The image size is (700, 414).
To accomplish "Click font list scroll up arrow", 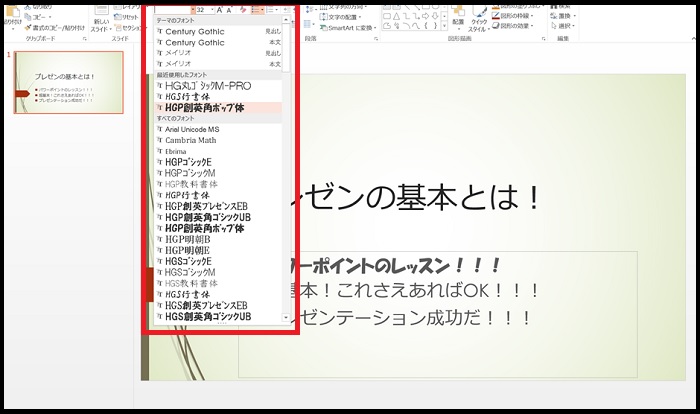I will click(x=286, y=20).
